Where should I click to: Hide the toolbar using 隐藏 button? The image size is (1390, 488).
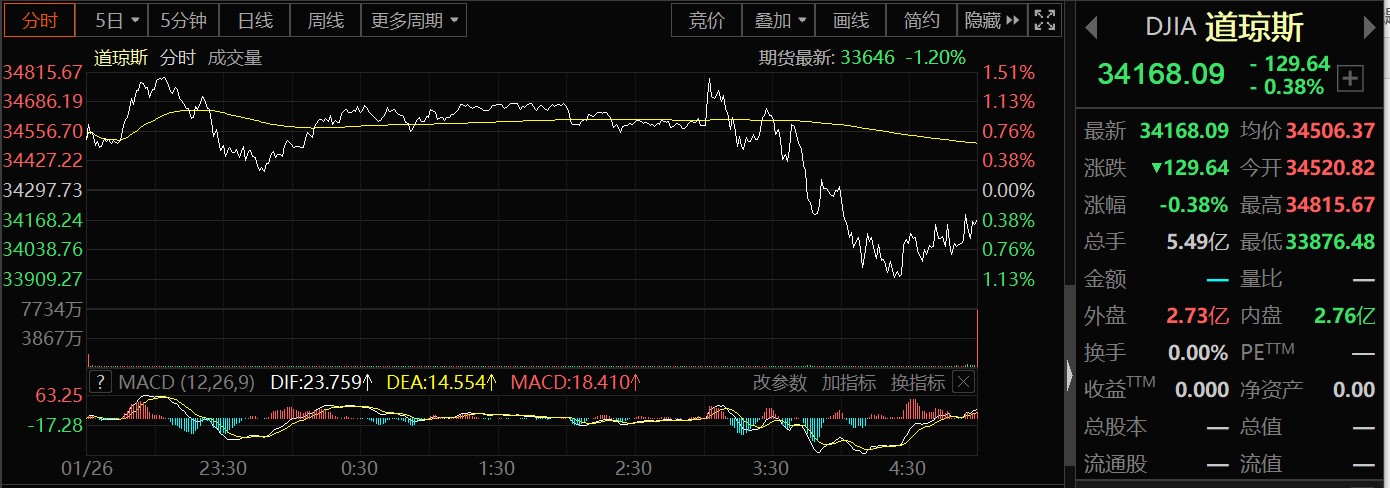pyautogui.click(x=992, y=20)
